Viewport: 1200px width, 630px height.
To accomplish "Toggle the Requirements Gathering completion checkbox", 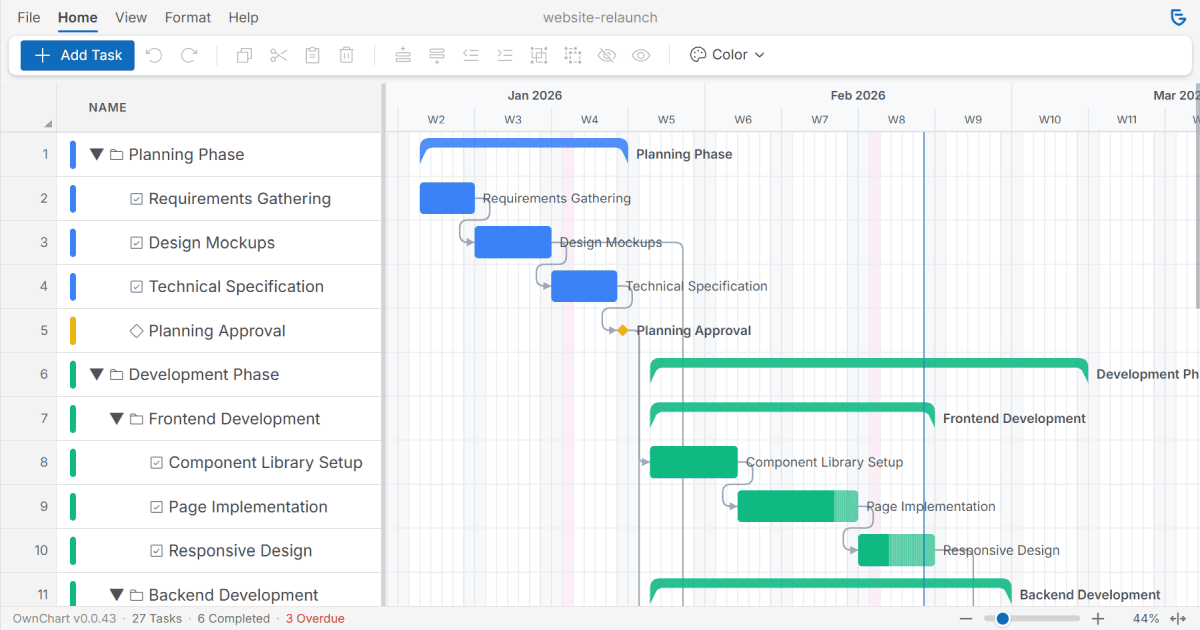I will 136,198.
